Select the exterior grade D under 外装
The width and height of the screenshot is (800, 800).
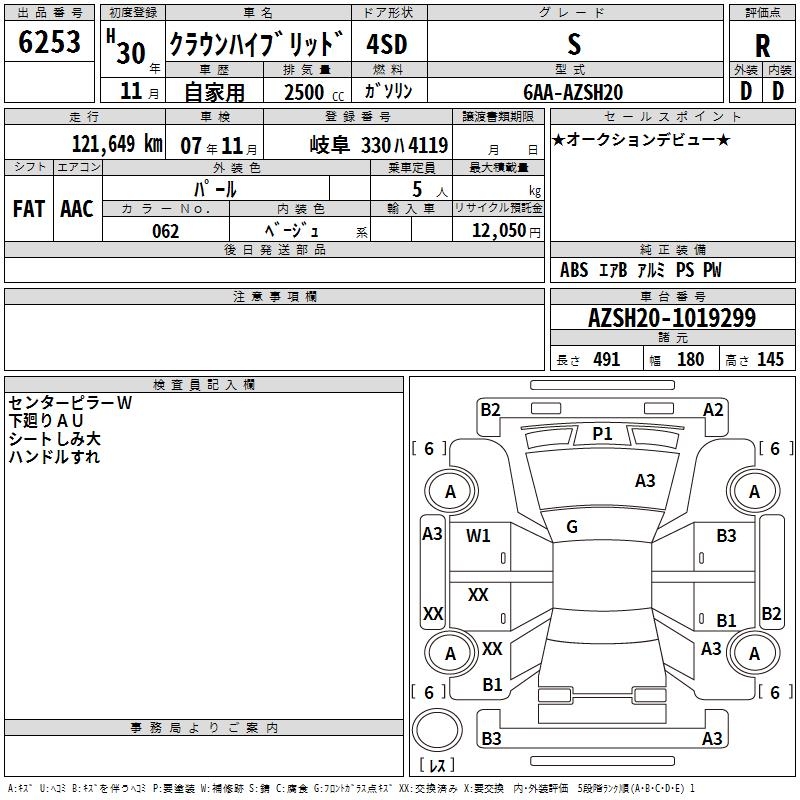click(745, 91)
